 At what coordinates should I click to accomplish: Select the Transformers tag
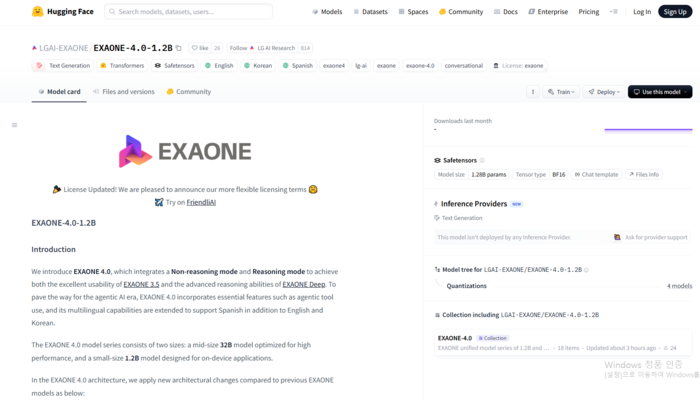pyautogui.click(x=122, y=66)
